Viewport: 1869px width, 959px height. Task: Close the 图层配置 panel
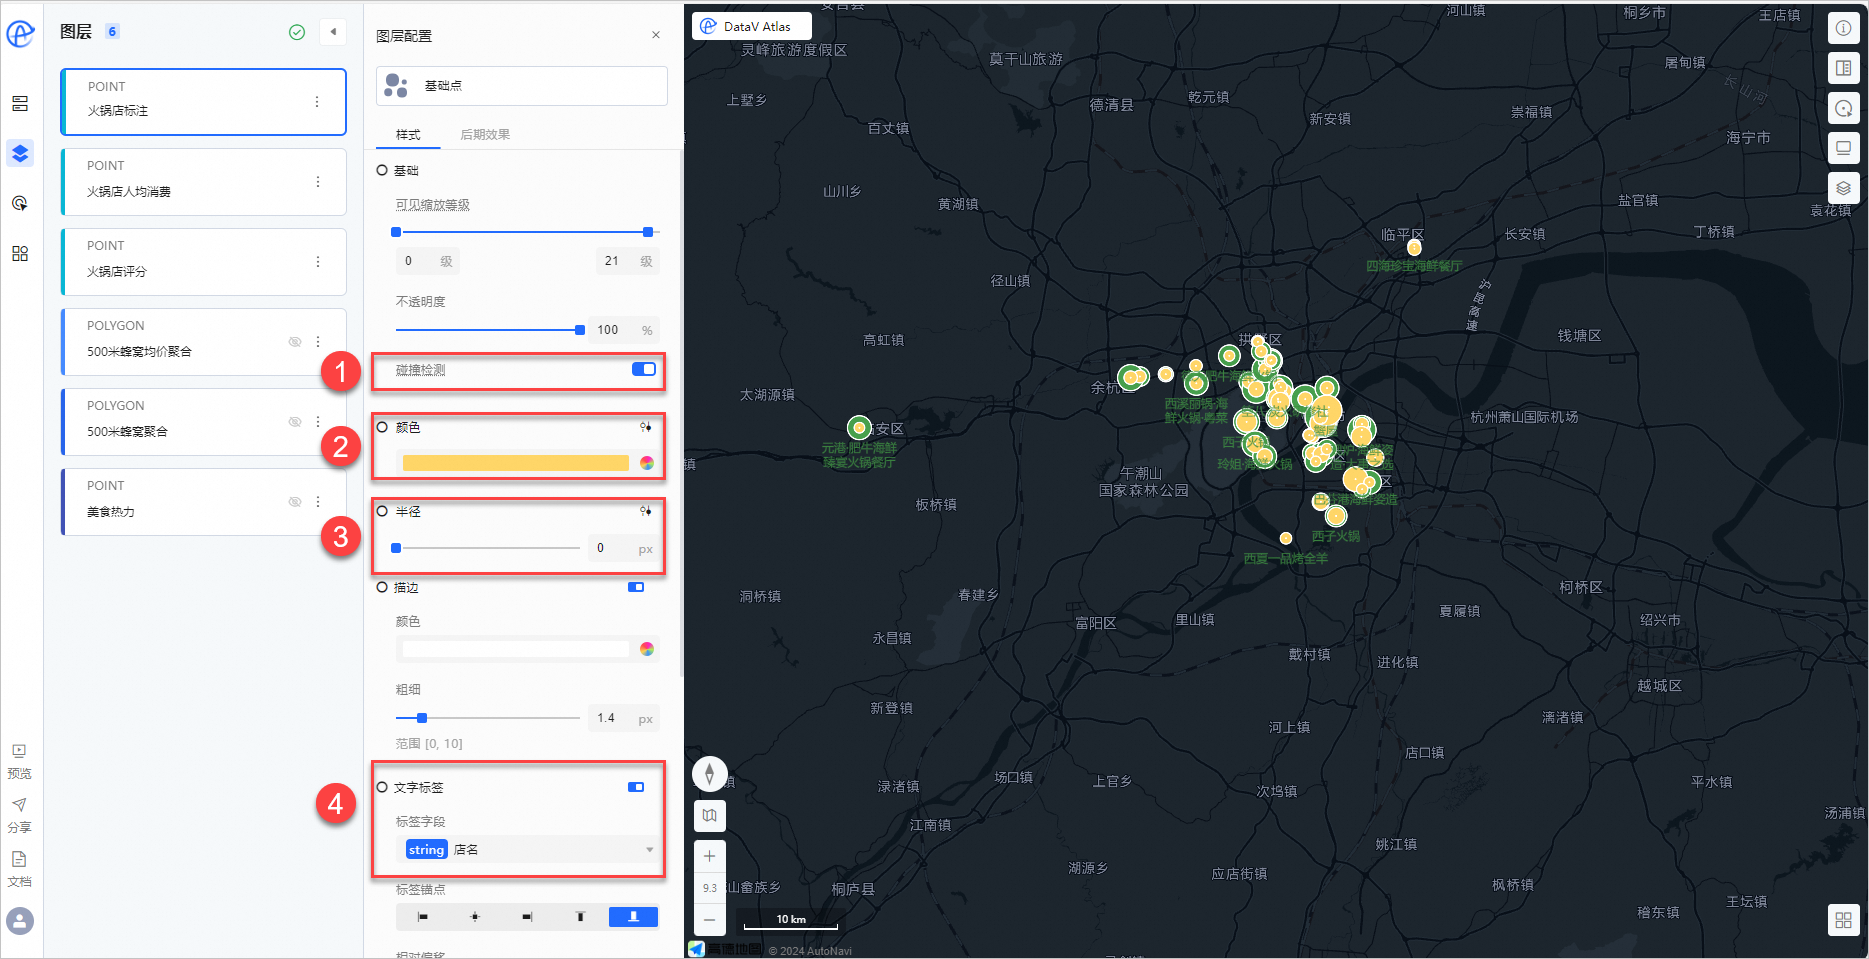pos(656,35)
